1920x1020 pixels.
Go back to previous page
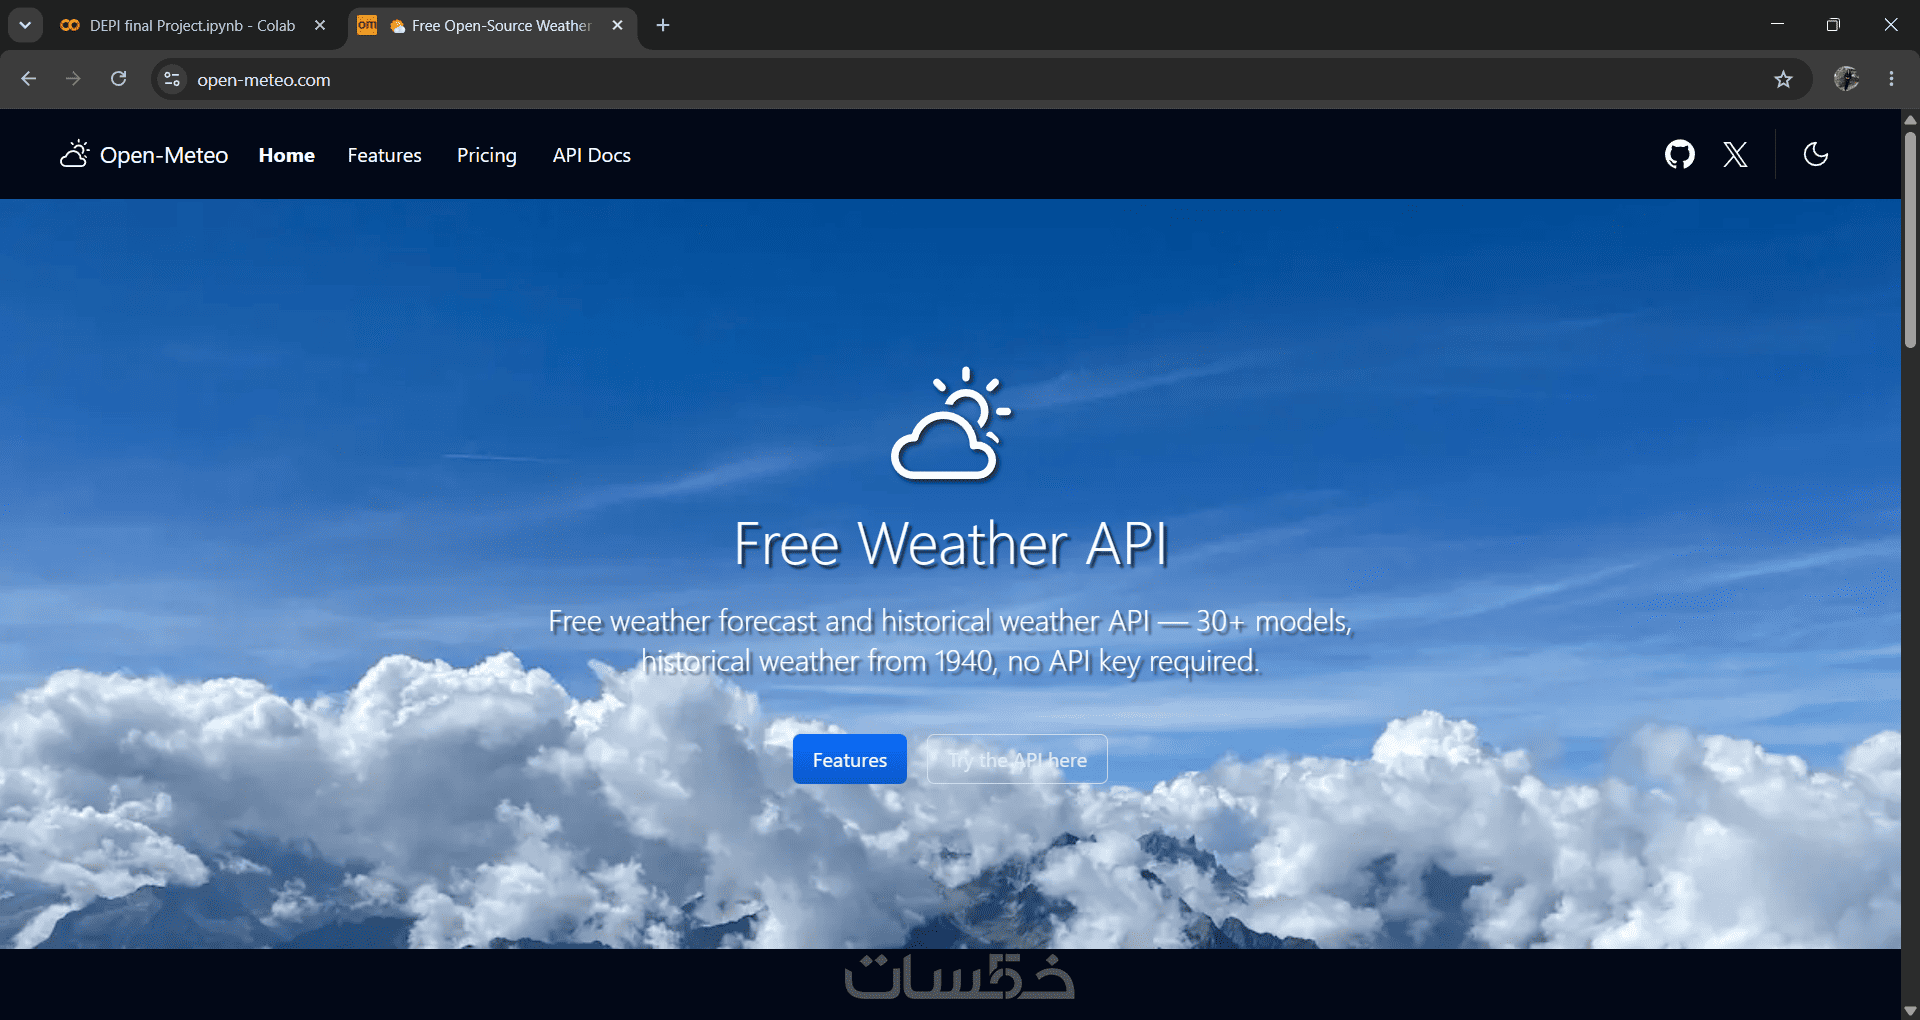28,79
